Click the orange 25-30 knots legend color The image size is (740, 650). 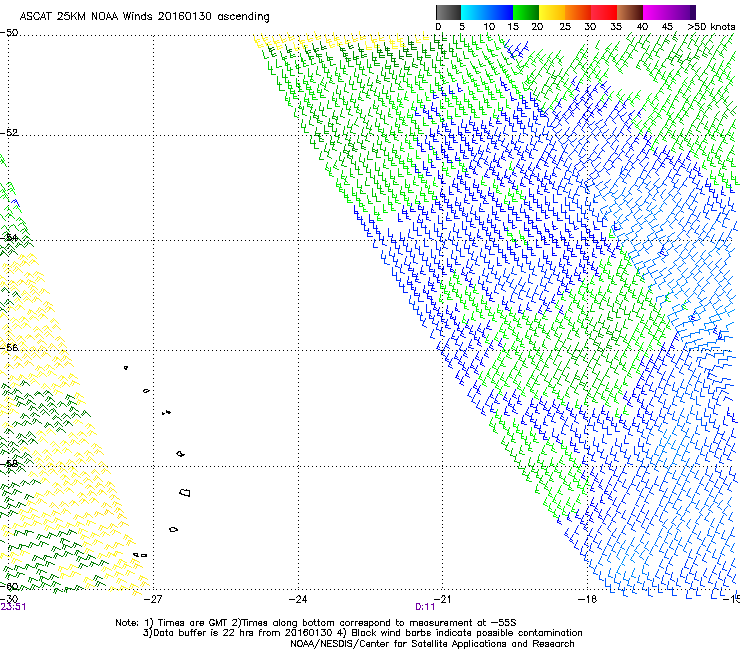click(x=578, y=12)
